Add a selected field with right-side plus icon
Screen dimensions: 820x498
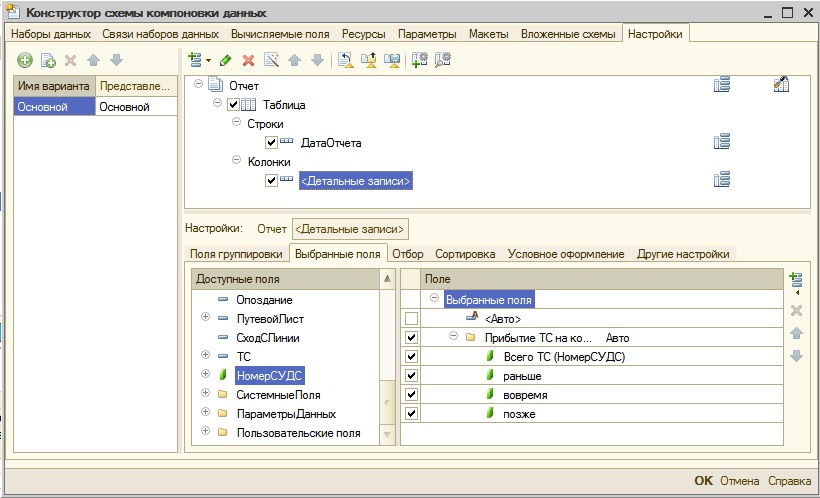[x=796, y=281]
